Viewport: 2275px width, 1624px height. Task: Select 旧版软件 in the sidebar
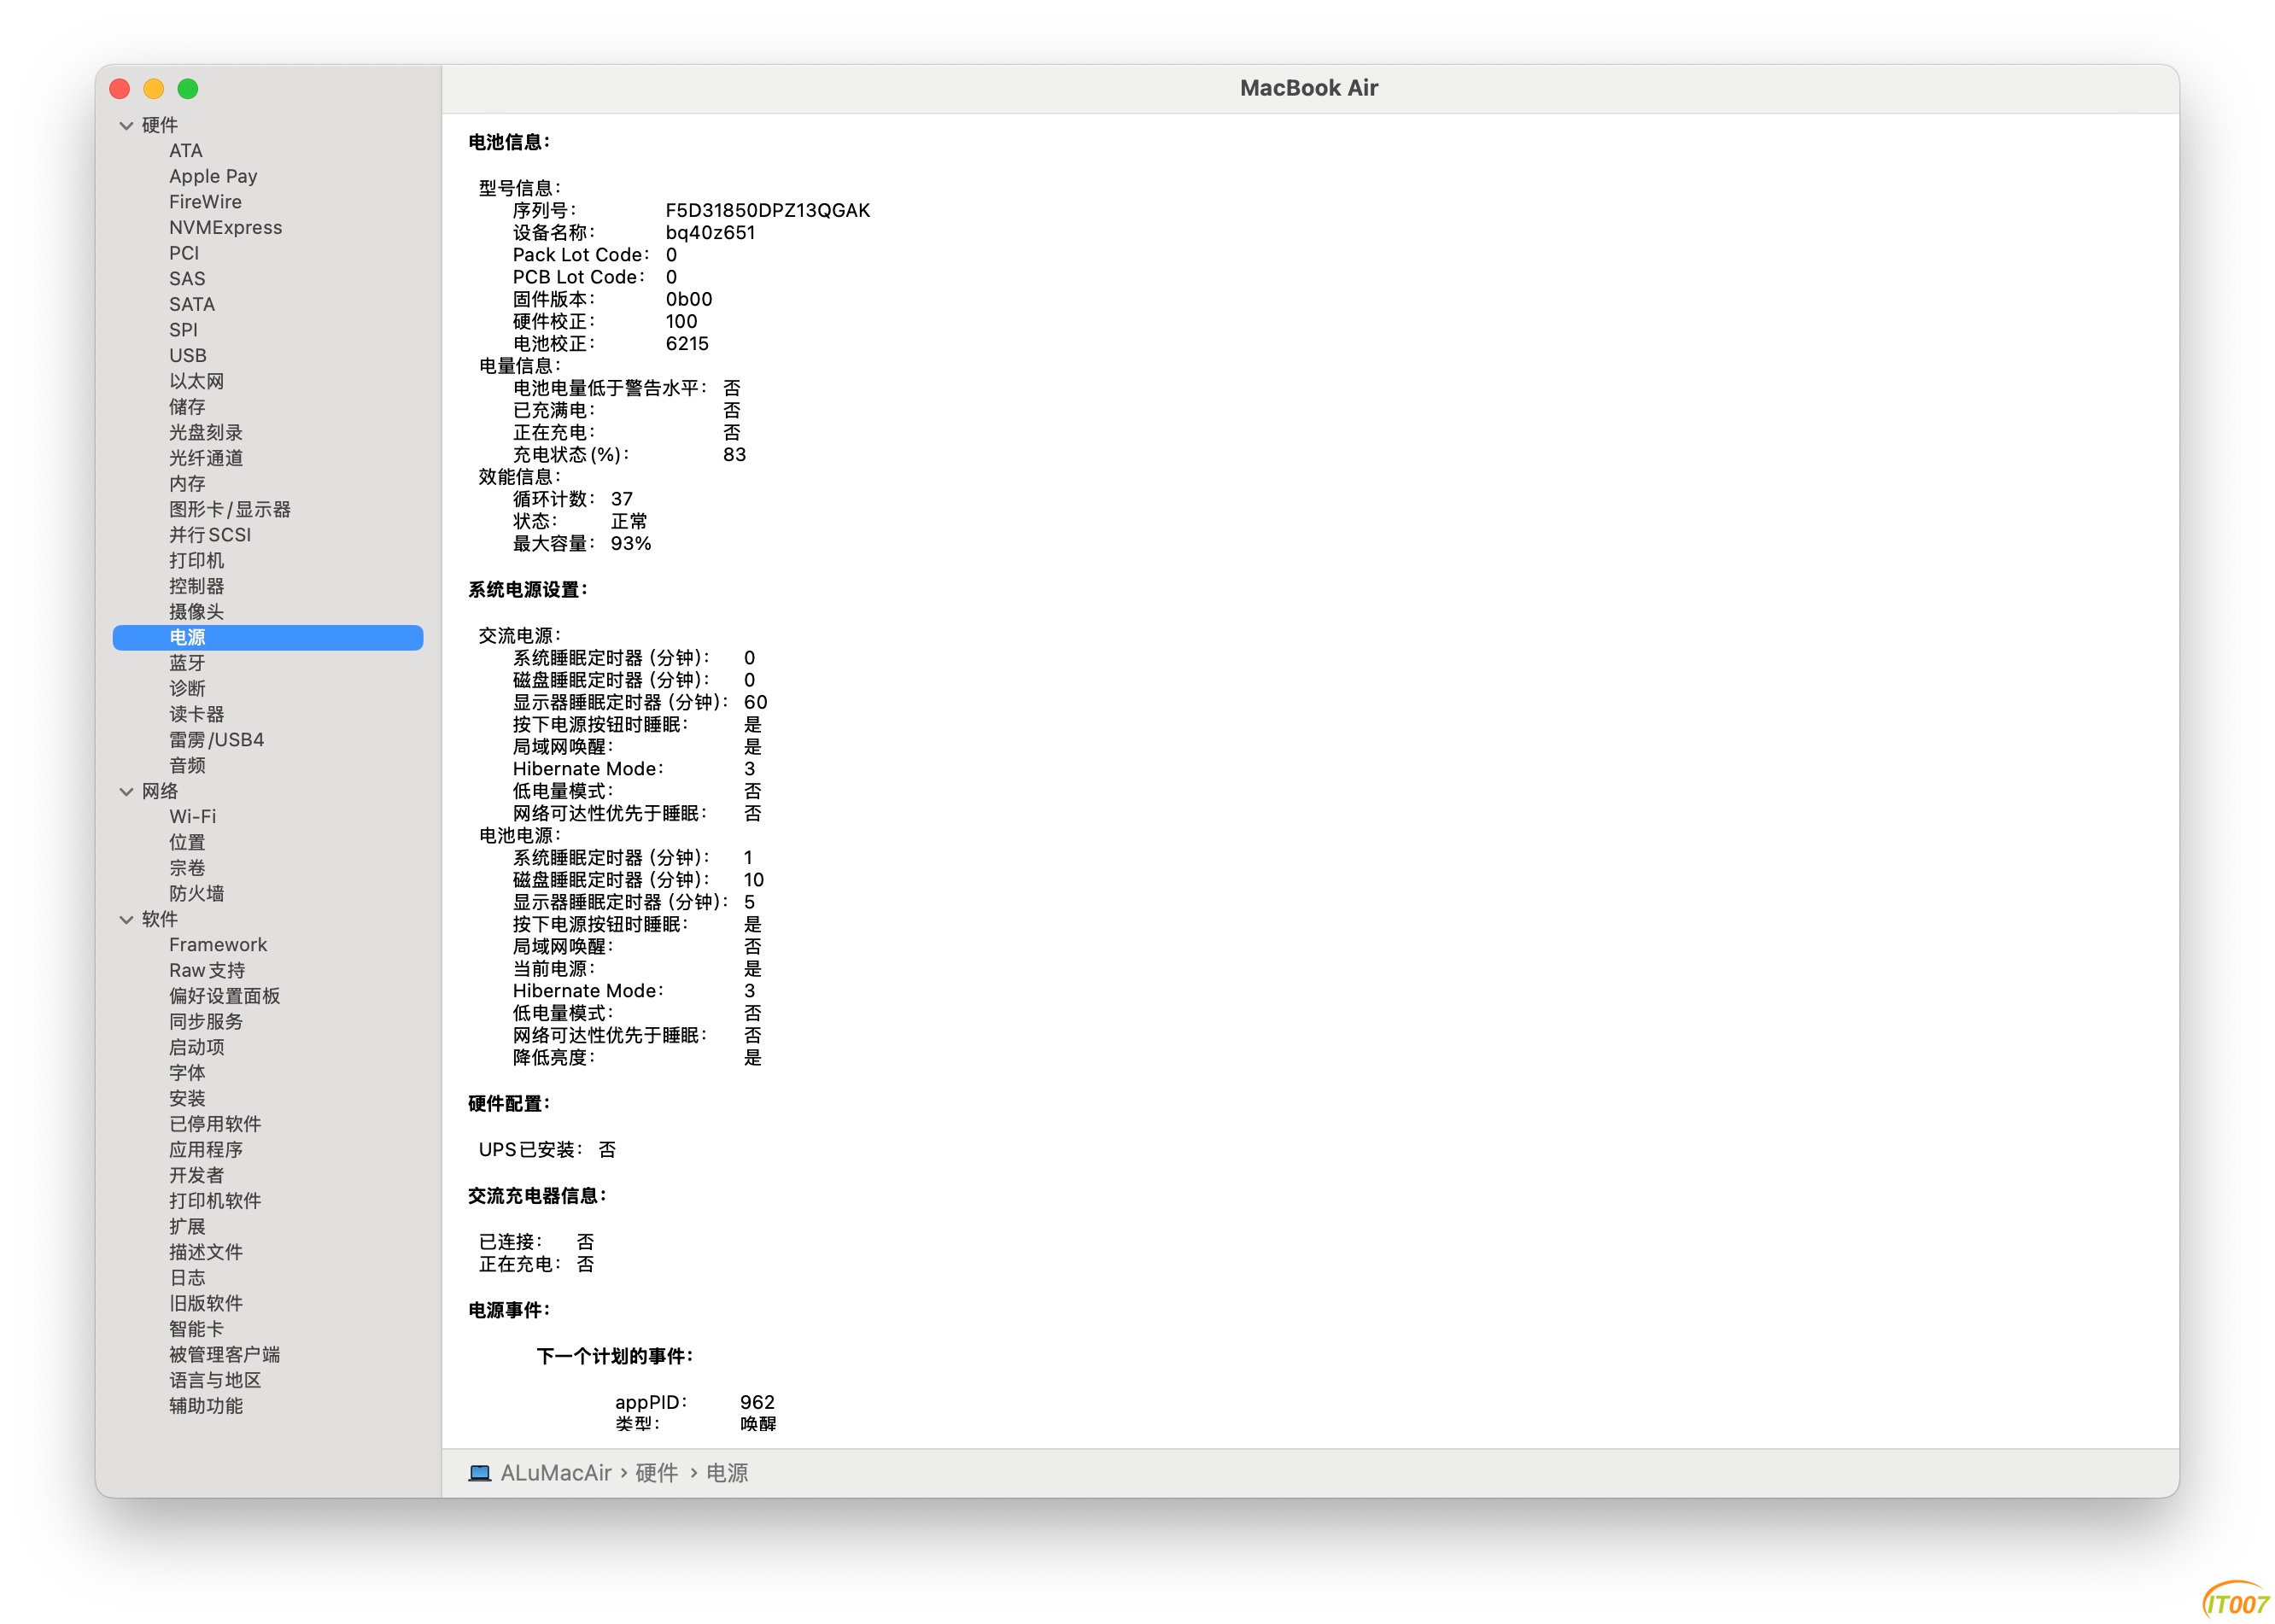pos(205,1303)
